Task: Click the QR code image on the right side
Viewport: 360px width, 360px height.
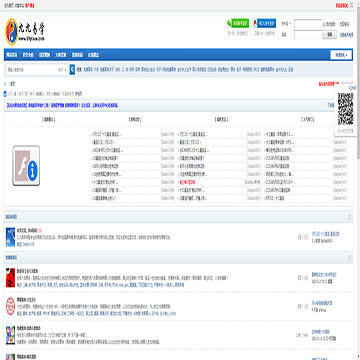Action: [345, 109]
